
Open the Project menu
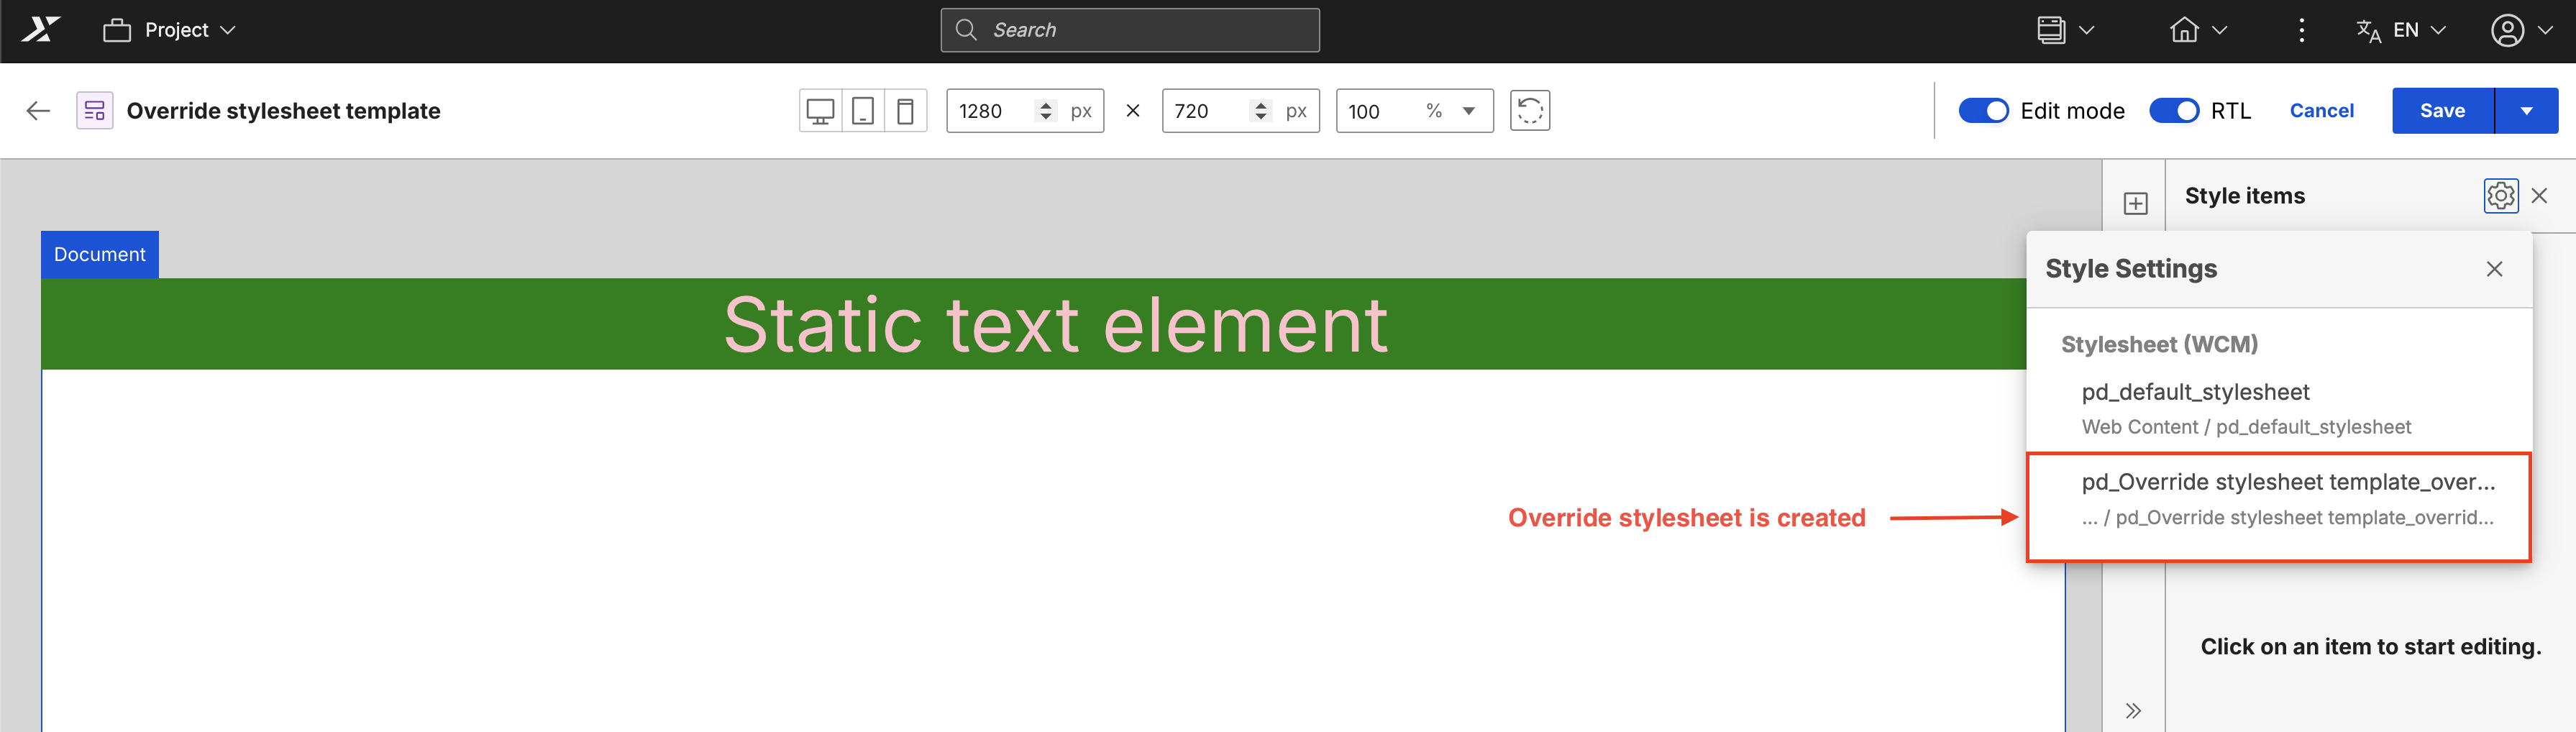pos(170,30)
